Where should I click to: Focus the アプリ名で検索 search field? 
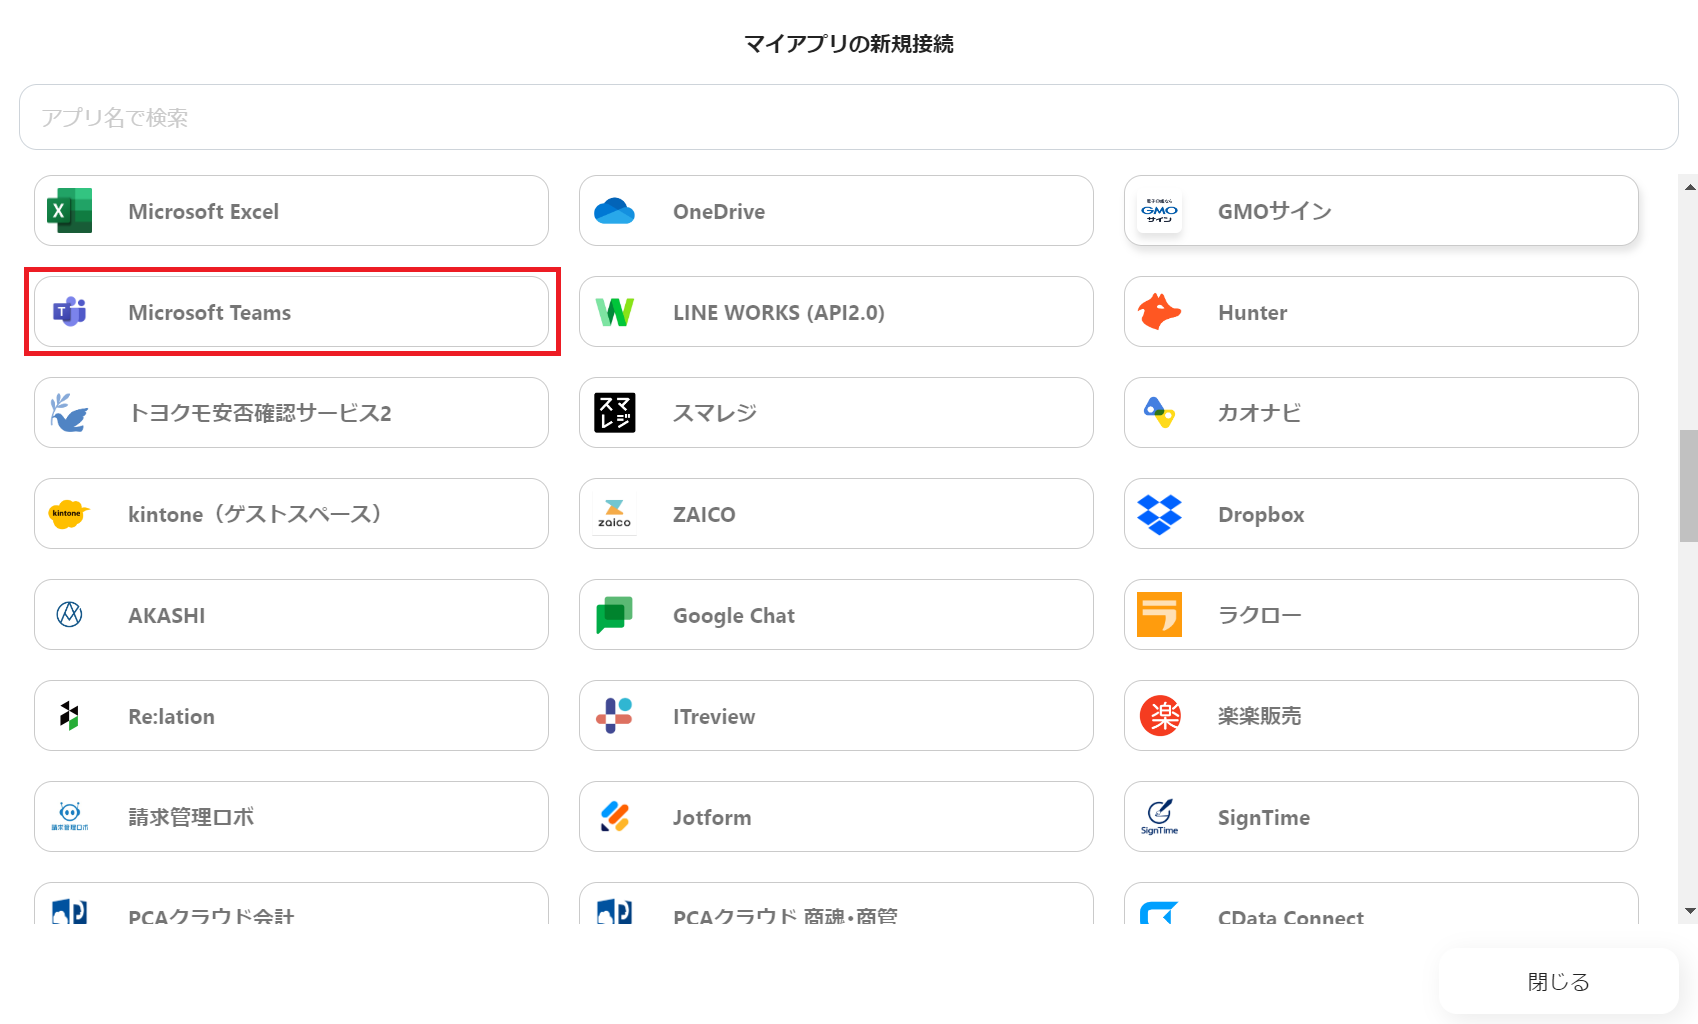tap(848, 117)
